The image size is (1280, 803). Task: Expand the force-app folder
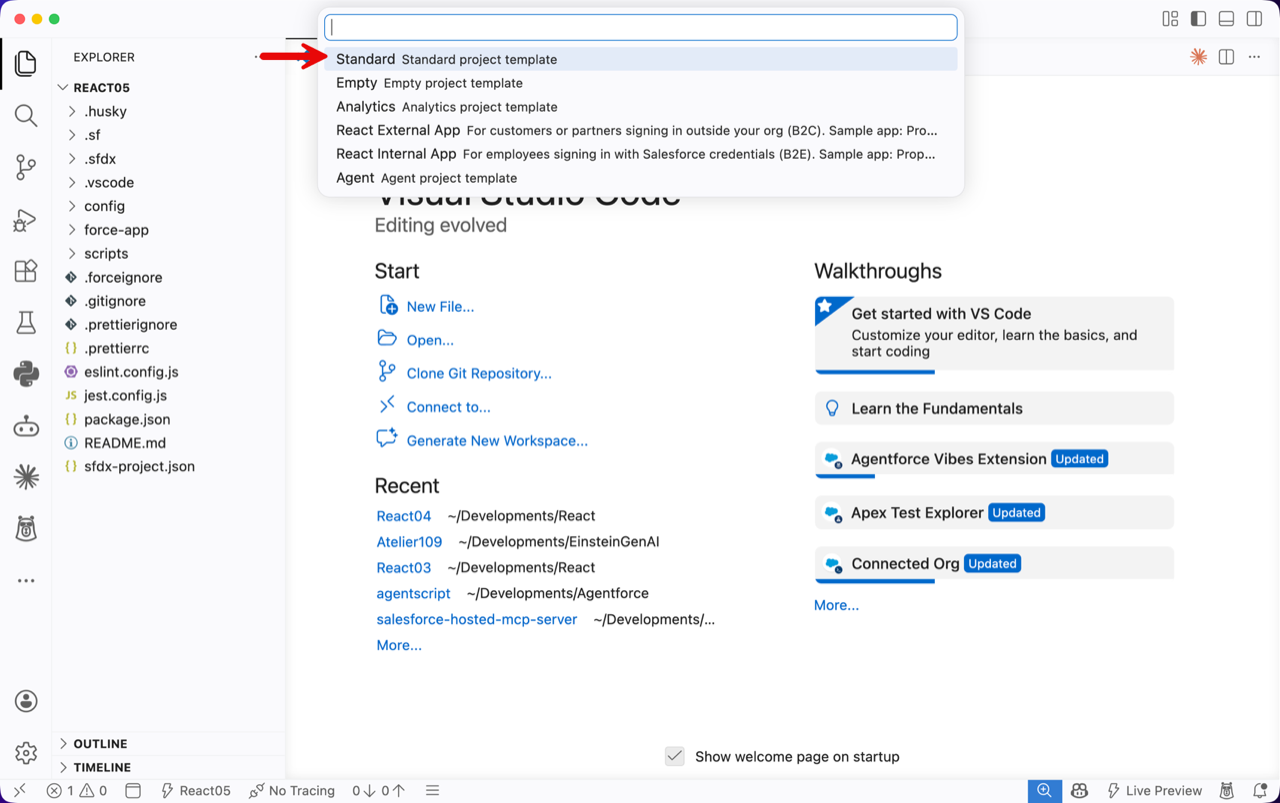coord(116,230)
